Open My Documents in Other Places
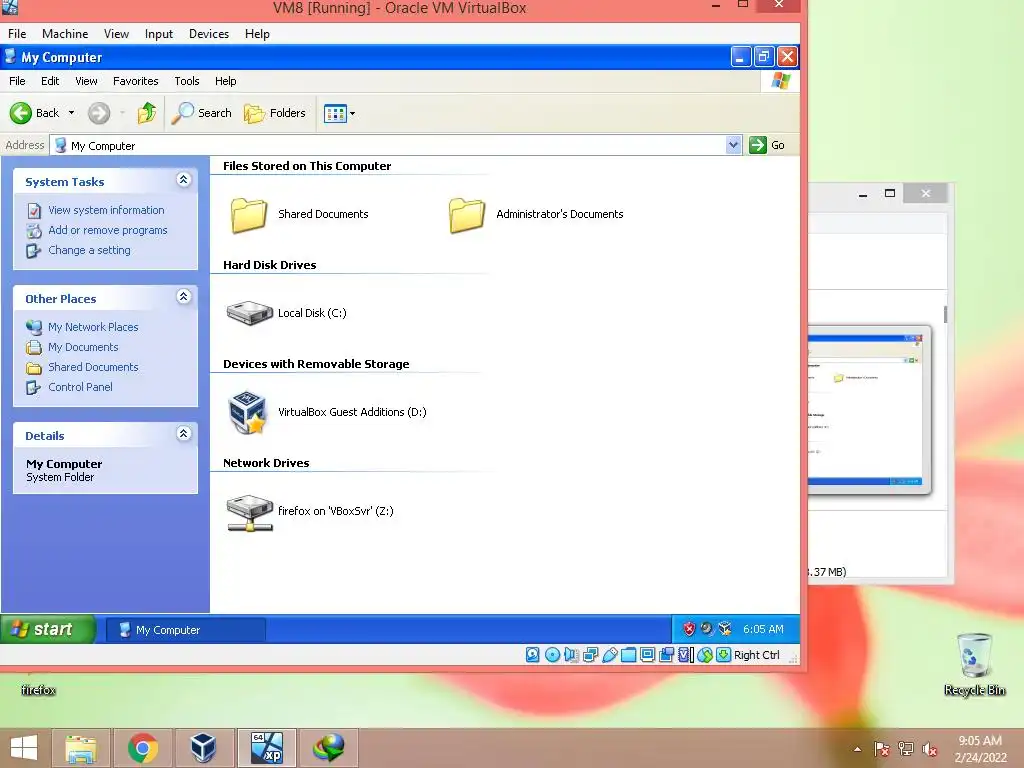This screenshot has height=768, width=1024. tap(83, 347)
